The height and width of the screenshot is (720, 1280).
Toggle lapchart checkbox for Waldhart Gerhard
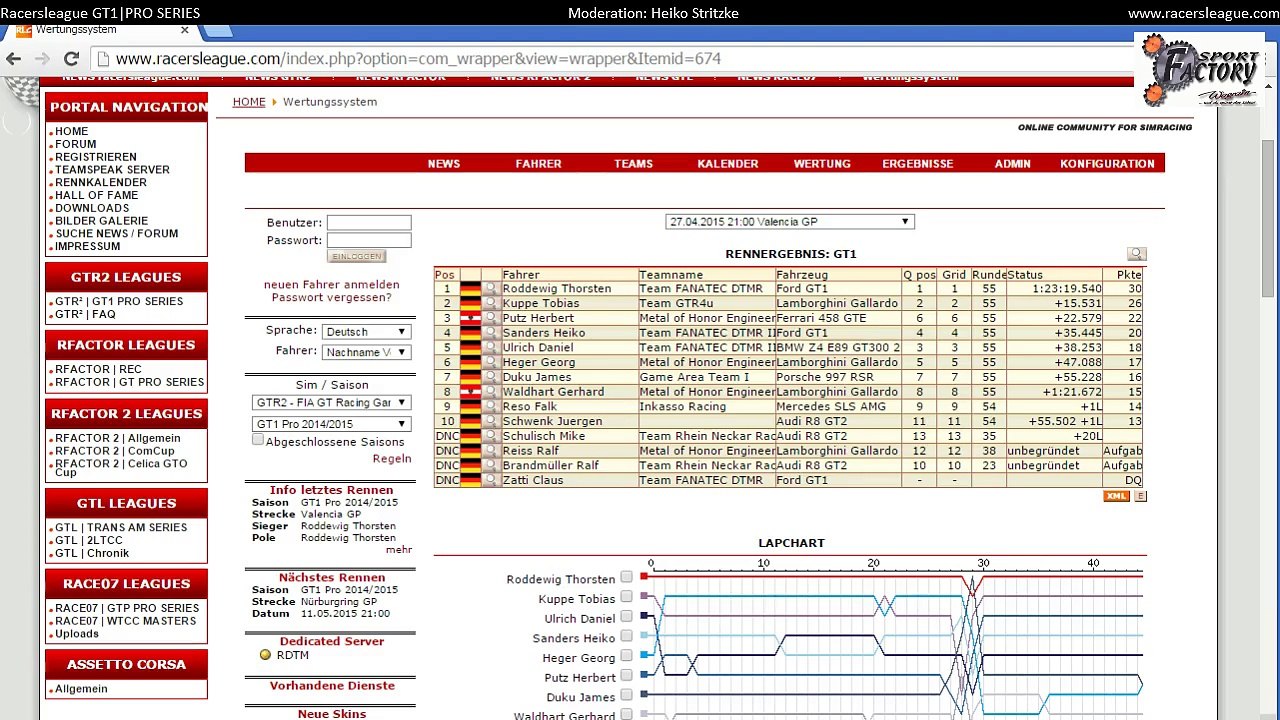pos(626,714)
